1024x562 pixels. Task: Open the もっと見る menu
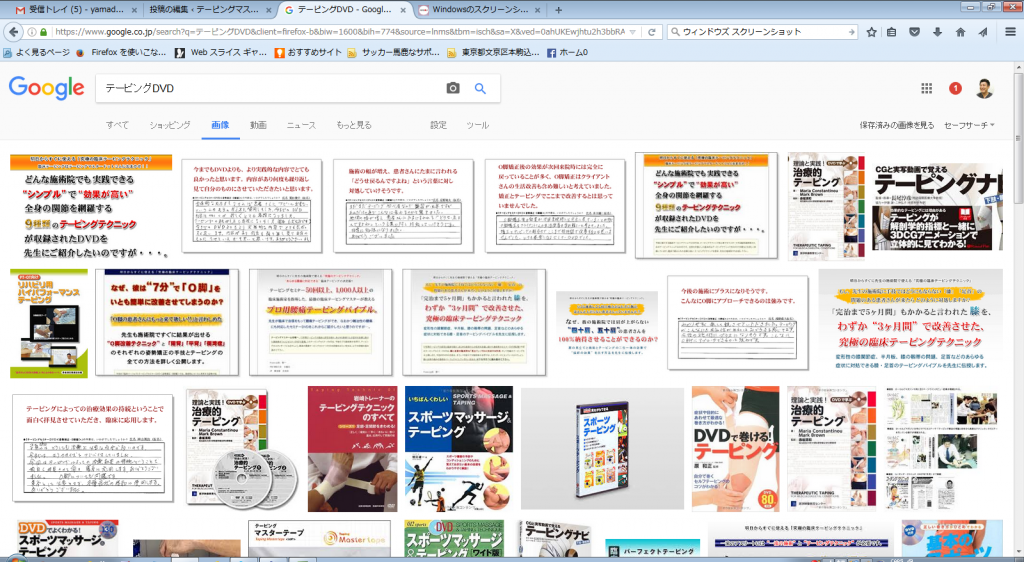tap(353, 125)
